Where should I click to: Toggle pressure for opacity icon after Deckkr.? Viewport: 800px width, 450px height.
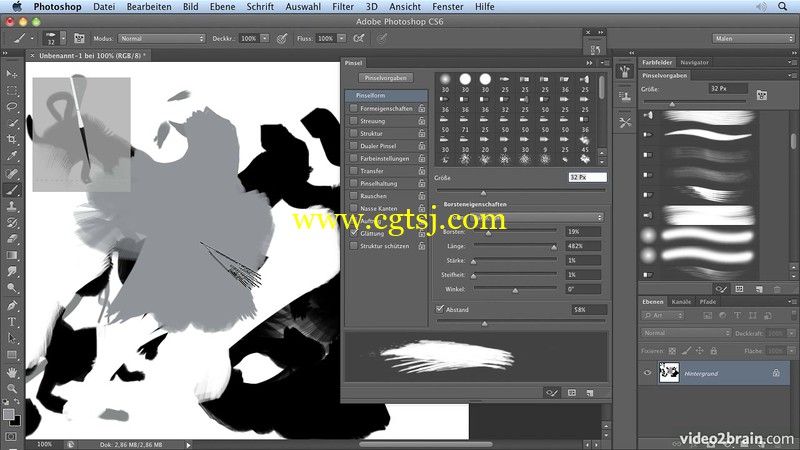tap(282, 38)
